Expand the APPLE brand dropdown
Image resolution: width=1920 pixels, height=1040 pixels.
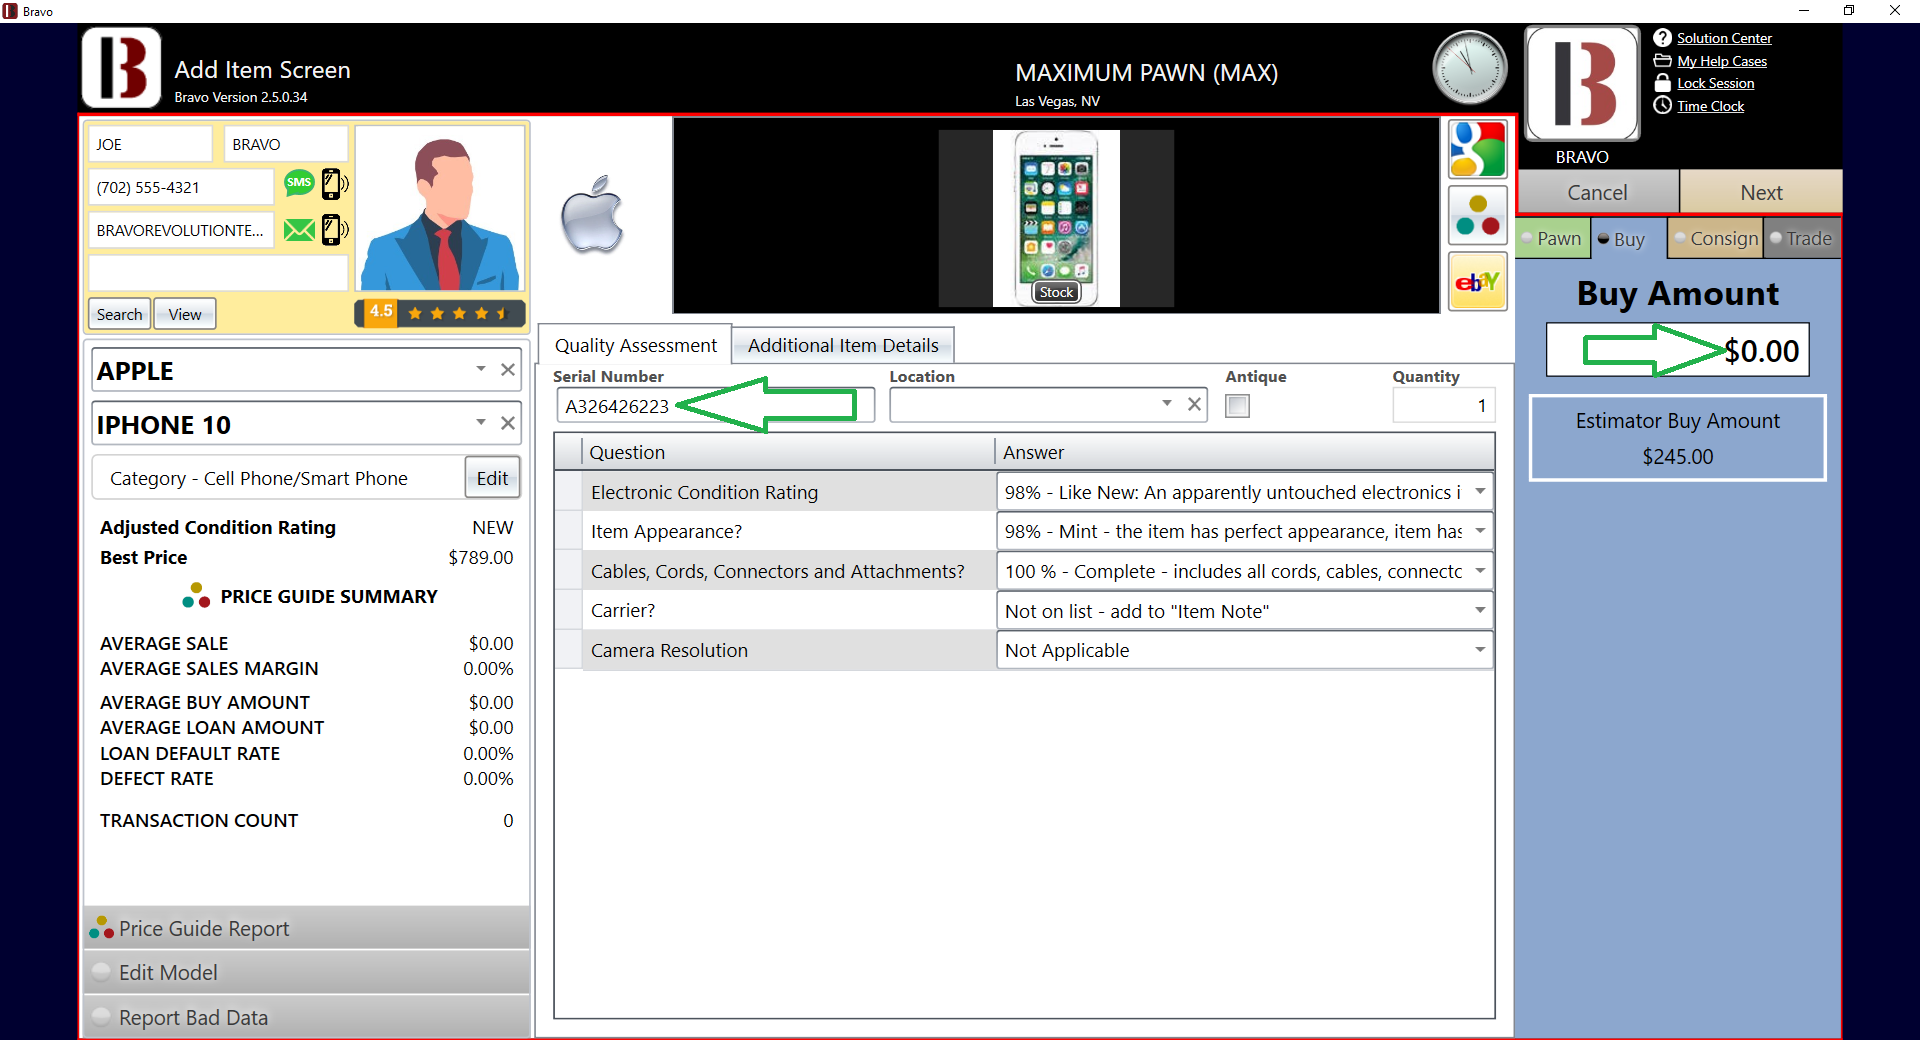(x=481, y=369)
